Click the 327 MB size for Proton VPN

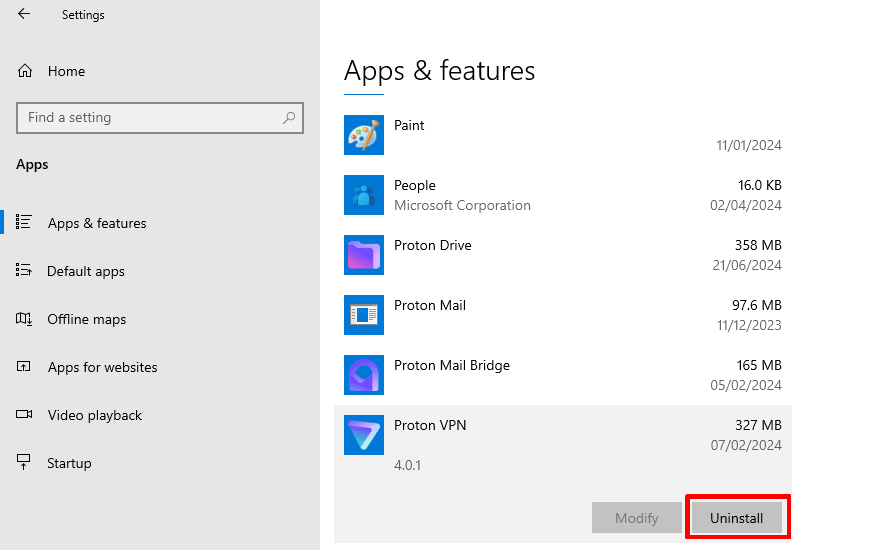[x=758, y=425]
